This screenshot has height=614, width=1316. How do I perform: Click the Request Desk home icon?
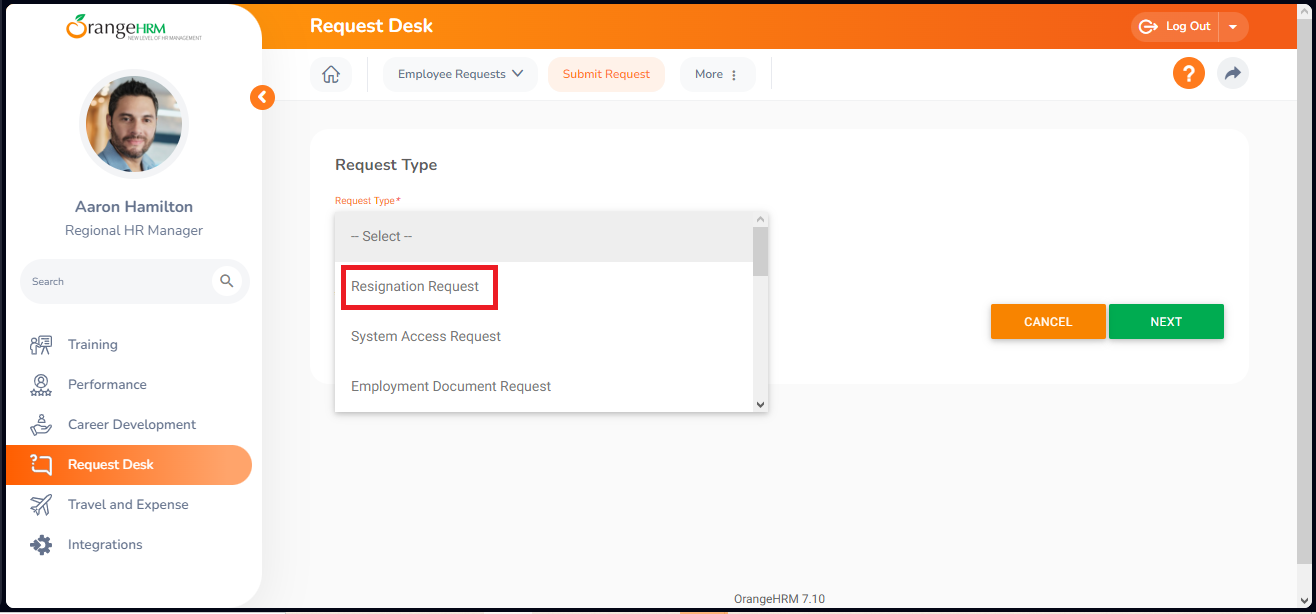331,73
